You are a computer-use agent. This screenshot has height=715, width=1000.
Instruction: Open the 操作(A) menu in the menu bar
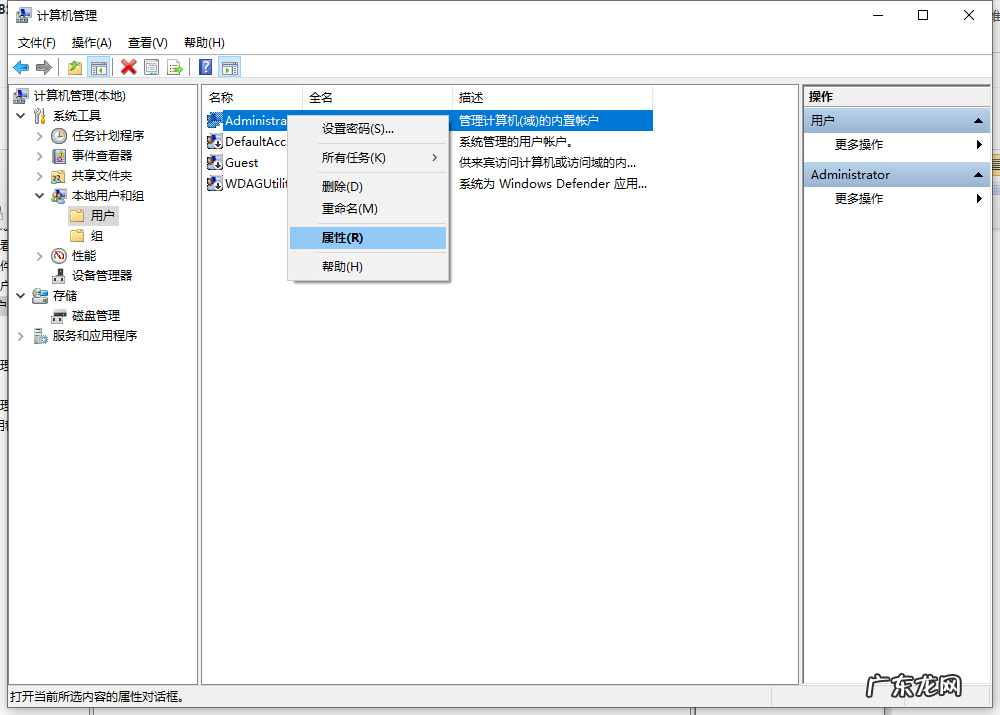pyautogui.click(x=91, y=43)
